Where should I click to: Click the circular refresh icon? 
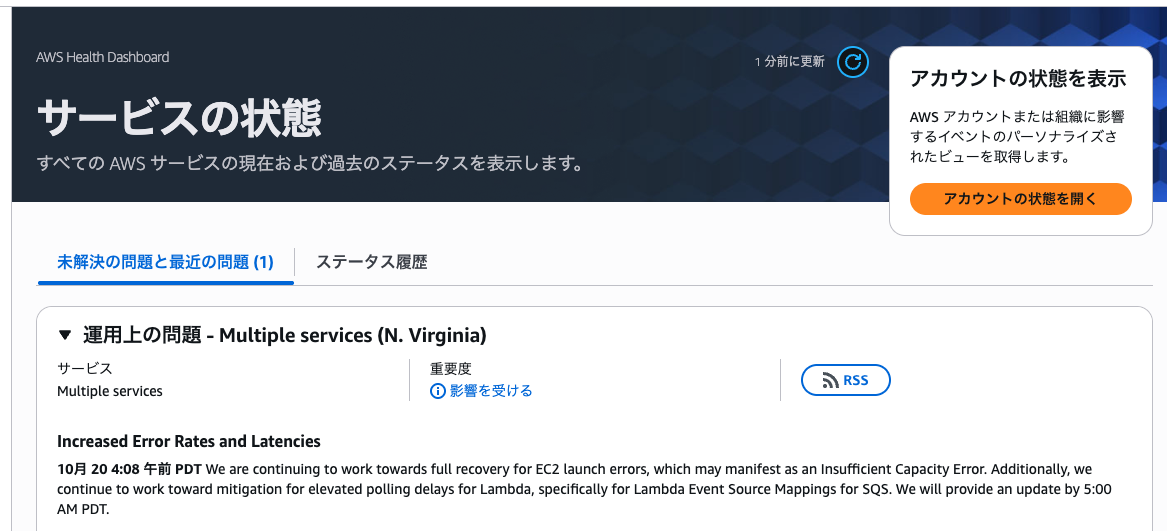tap(852, 62)
